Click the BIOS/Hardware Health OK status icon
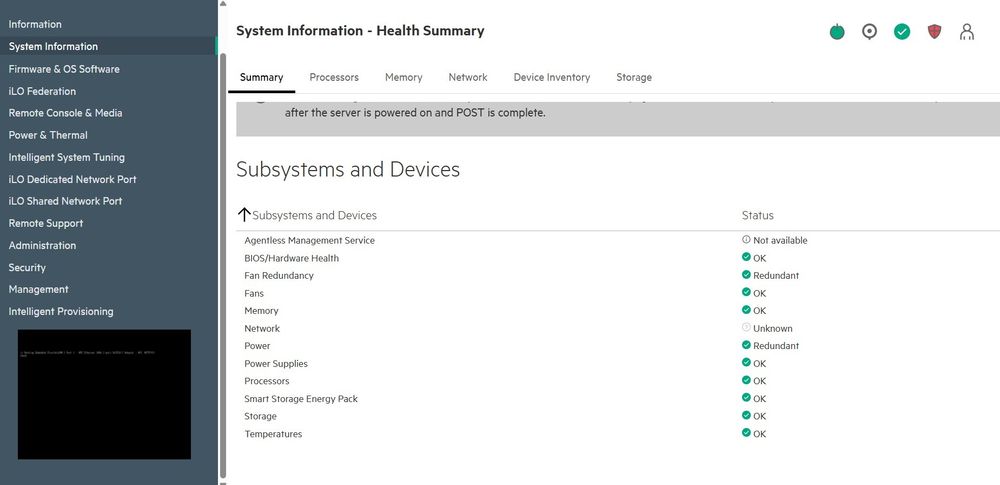Image resolution: width=1000 pixels, height=485 pixels. [x=746, y=258]
